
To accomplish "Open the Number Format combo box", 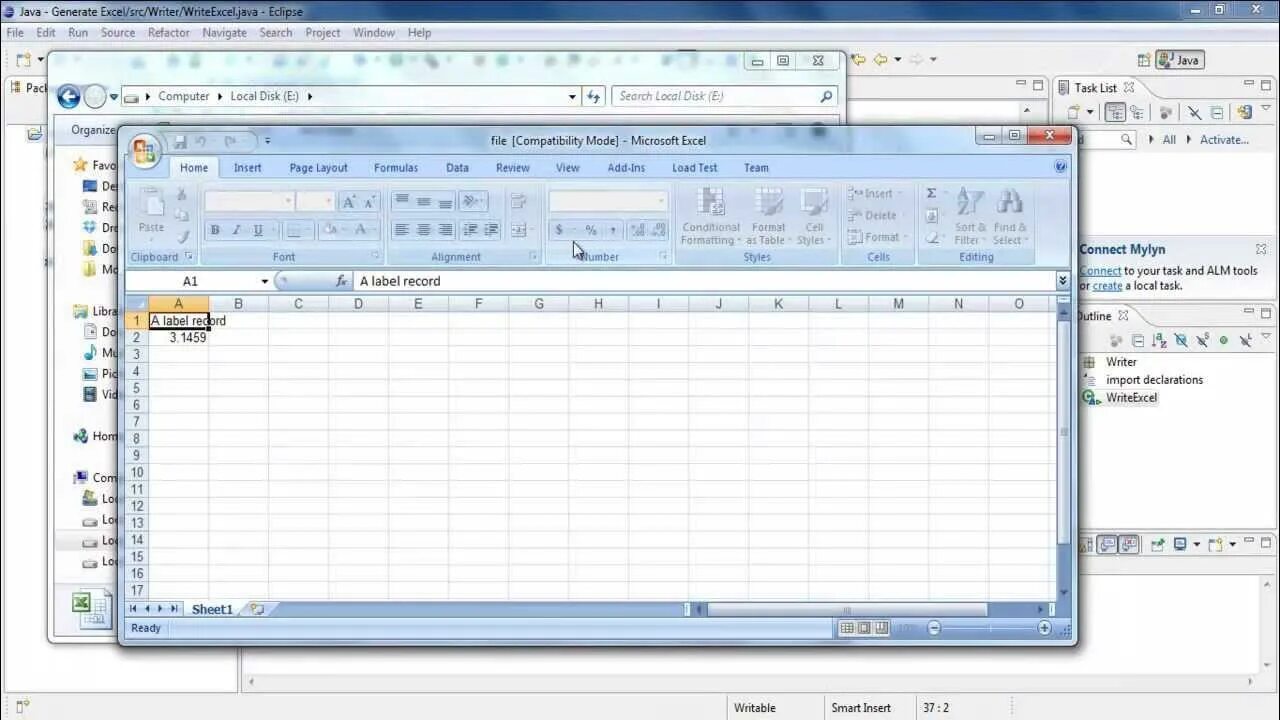I will [607, 202].
